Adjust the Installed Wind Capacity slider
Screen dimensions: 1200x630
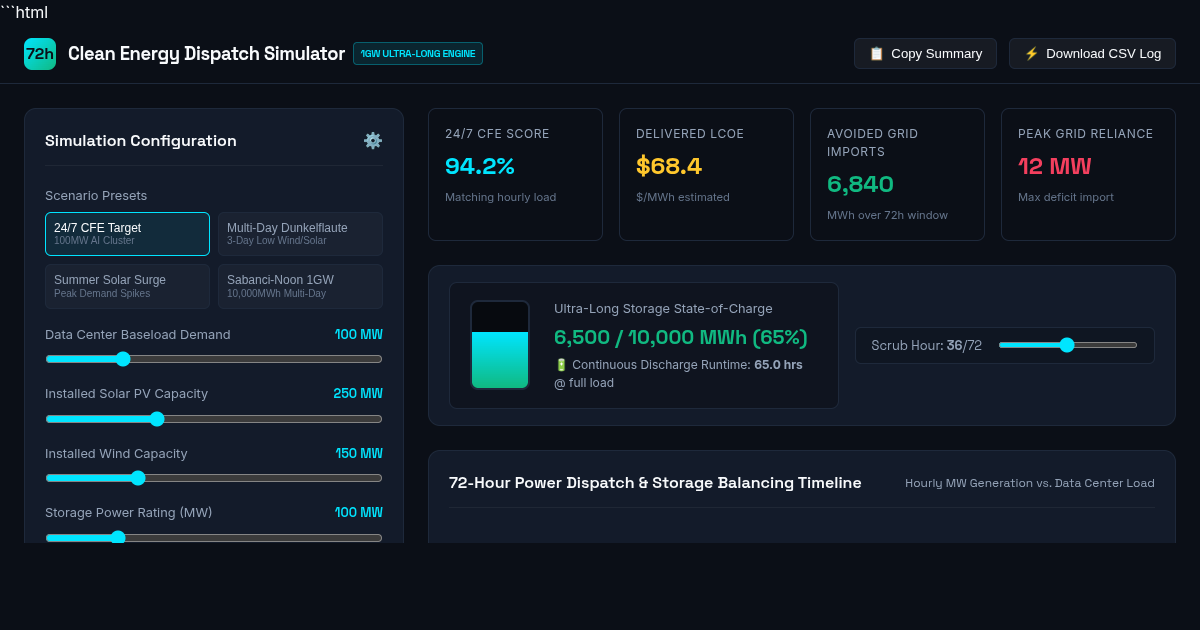(214, 478)
